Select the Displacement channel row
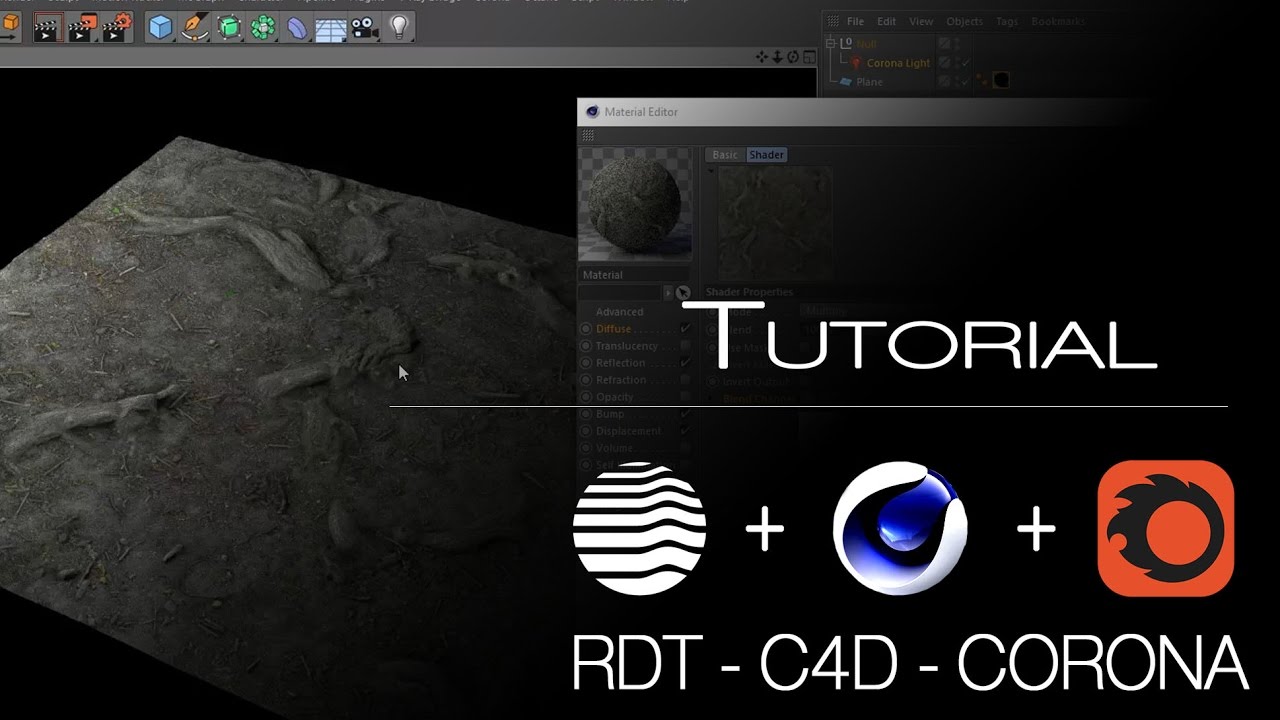This screenshot has width=1280, height=720. pyautogui.click(x=636, y=431)
